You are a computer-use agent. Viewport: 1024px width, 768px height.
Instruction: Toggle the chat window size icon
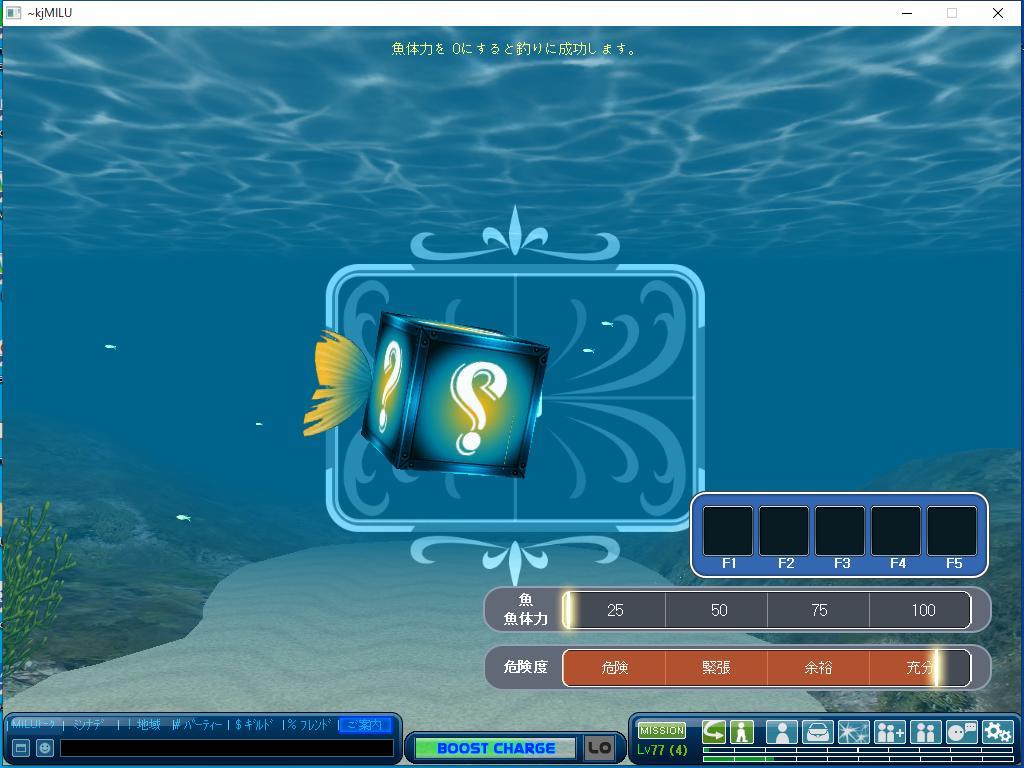(x=21, y=748)
